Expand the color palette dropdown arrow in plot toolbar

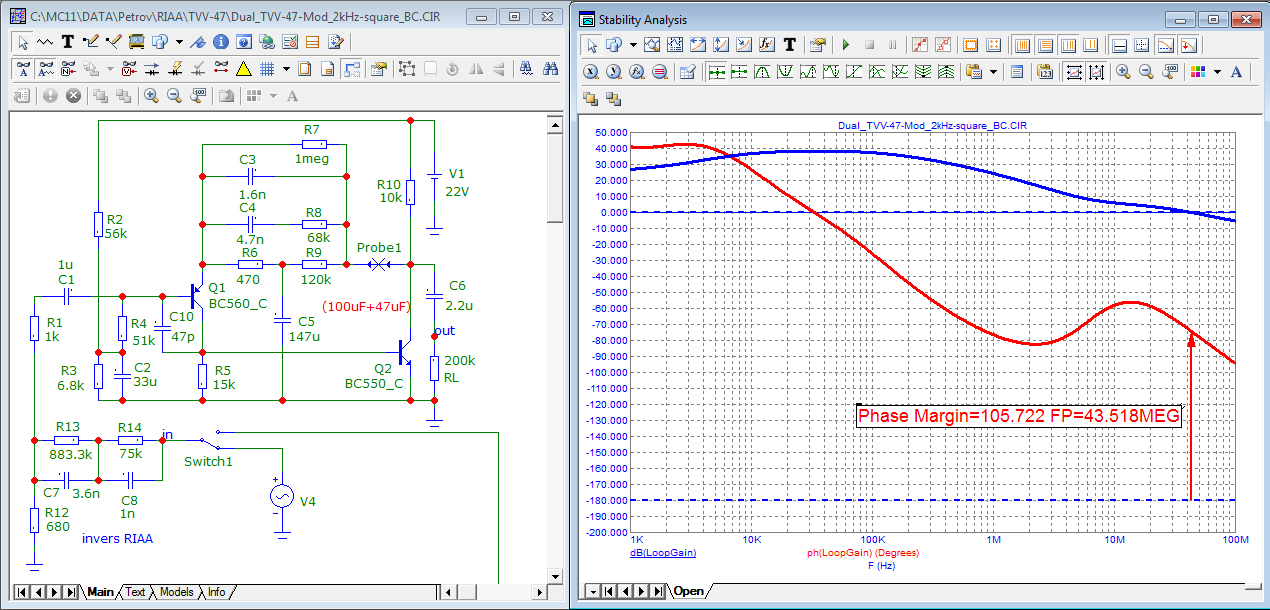(x=1217, y=72)
